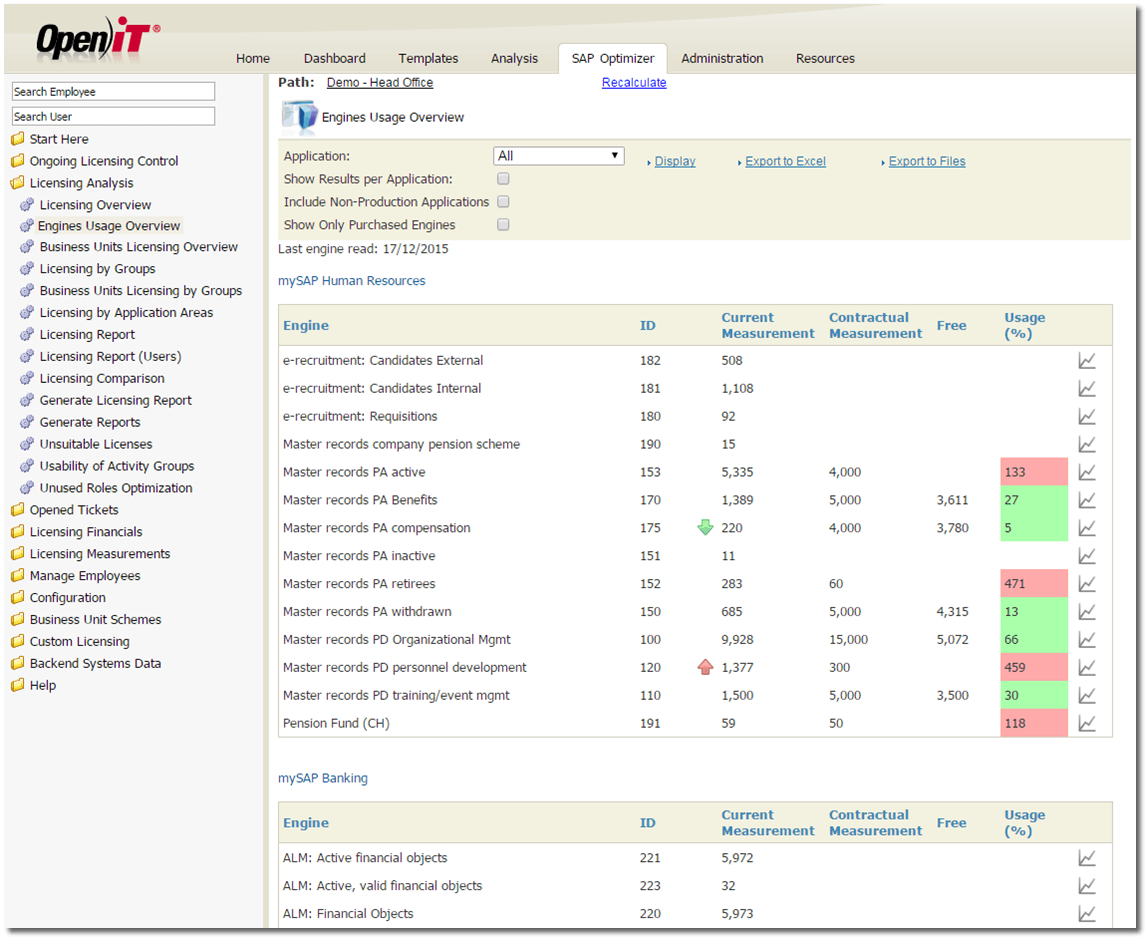Open trend chart for Pension Fund (CH) row
The image size is (1147, 939).
[1087, 723]
